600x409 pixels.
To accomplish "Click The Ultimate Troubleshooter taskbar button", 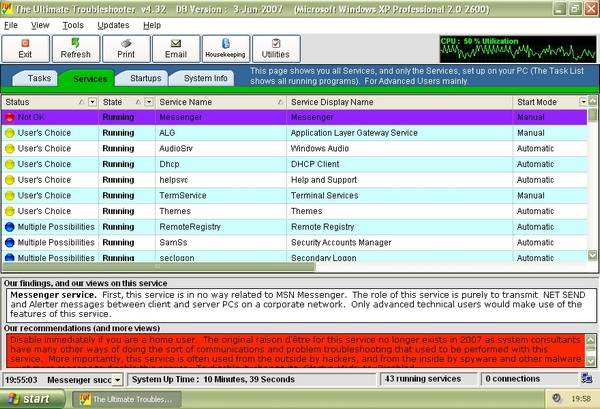I will coord(127,399).
